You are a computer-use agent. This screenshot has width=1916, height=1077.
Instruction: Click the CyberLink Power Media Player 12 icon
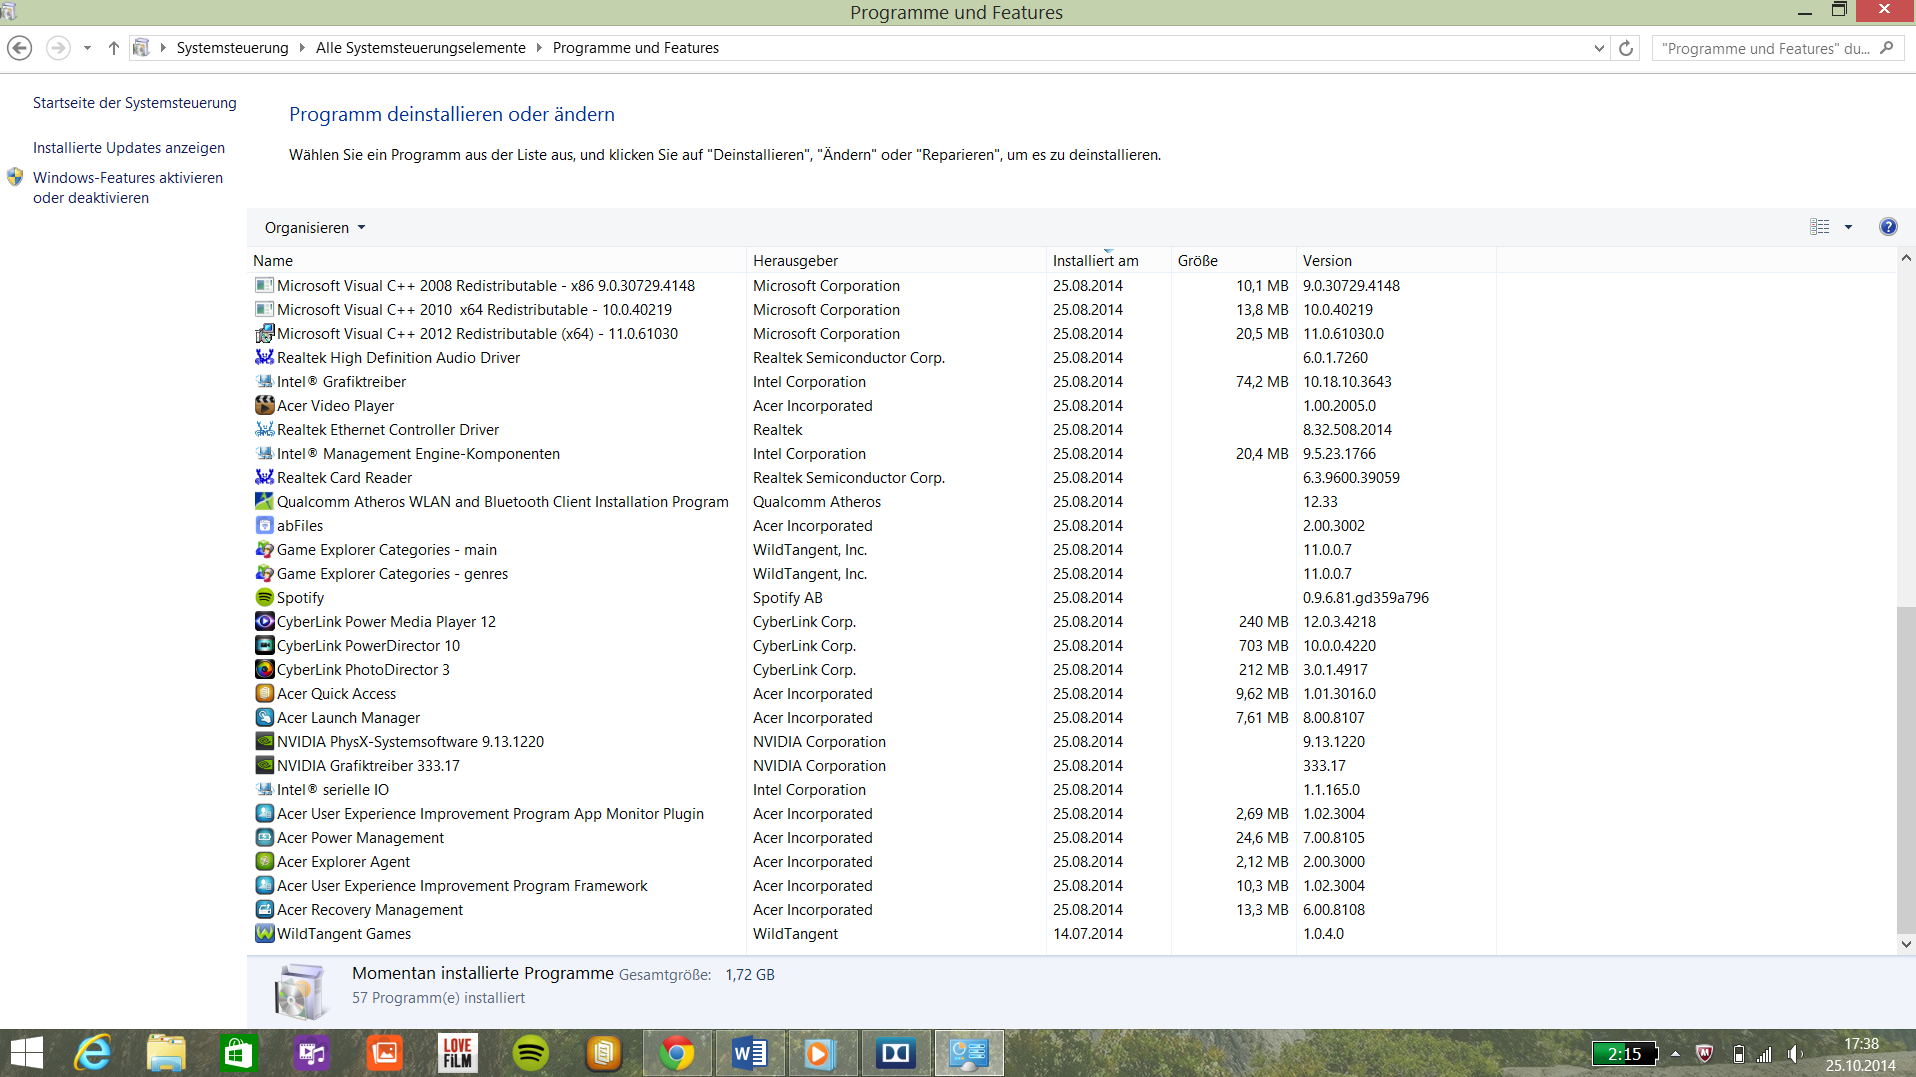pyautogui.click(x=264, y=621)
